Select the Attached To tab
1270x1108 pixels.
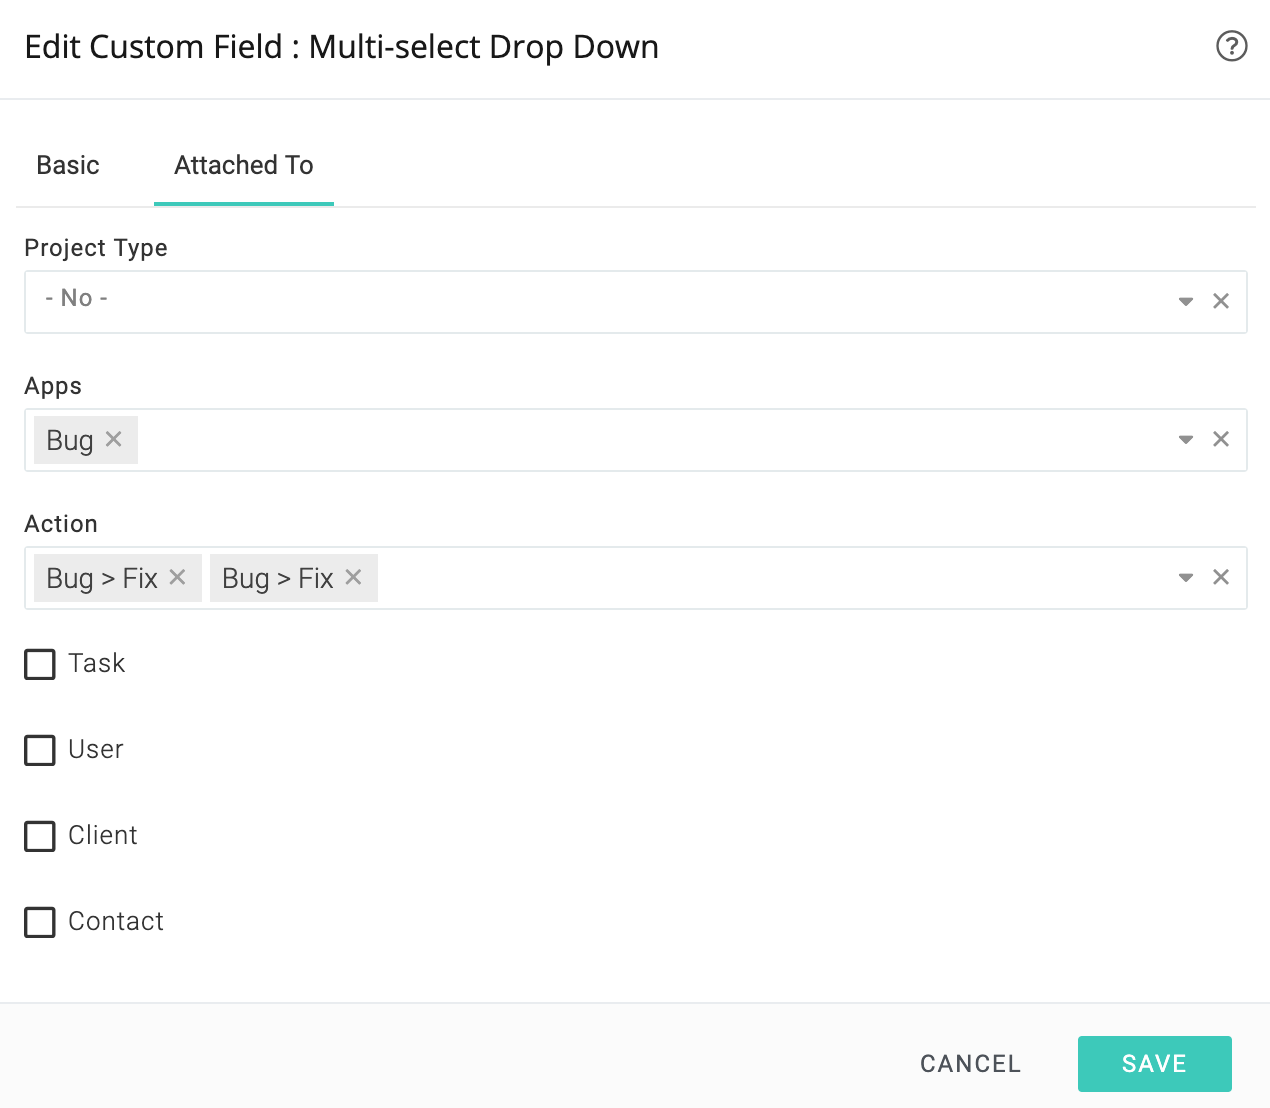244,165
